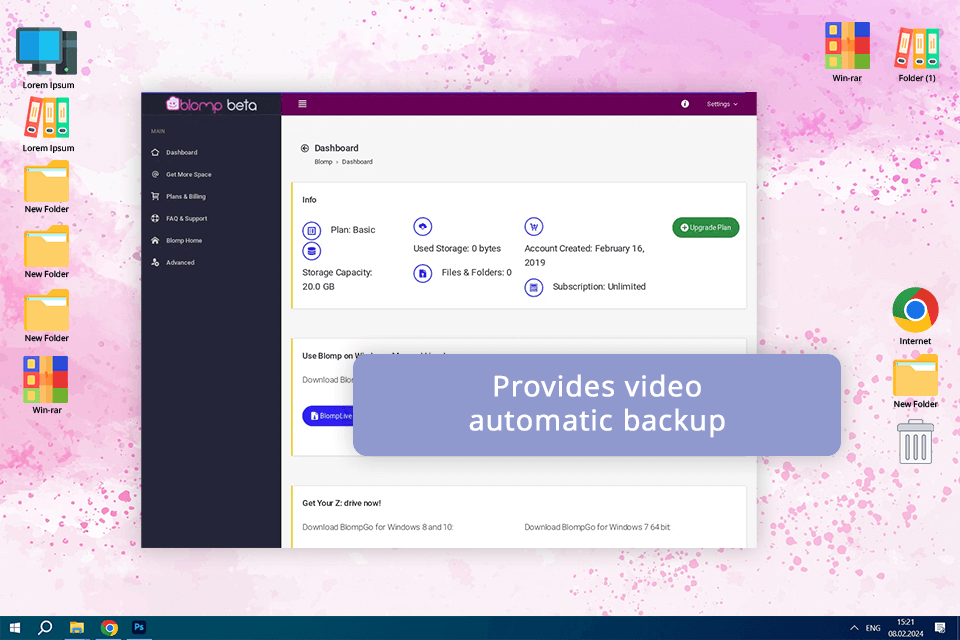Open Photoshop from the taskbar

(x=139, y=628)
